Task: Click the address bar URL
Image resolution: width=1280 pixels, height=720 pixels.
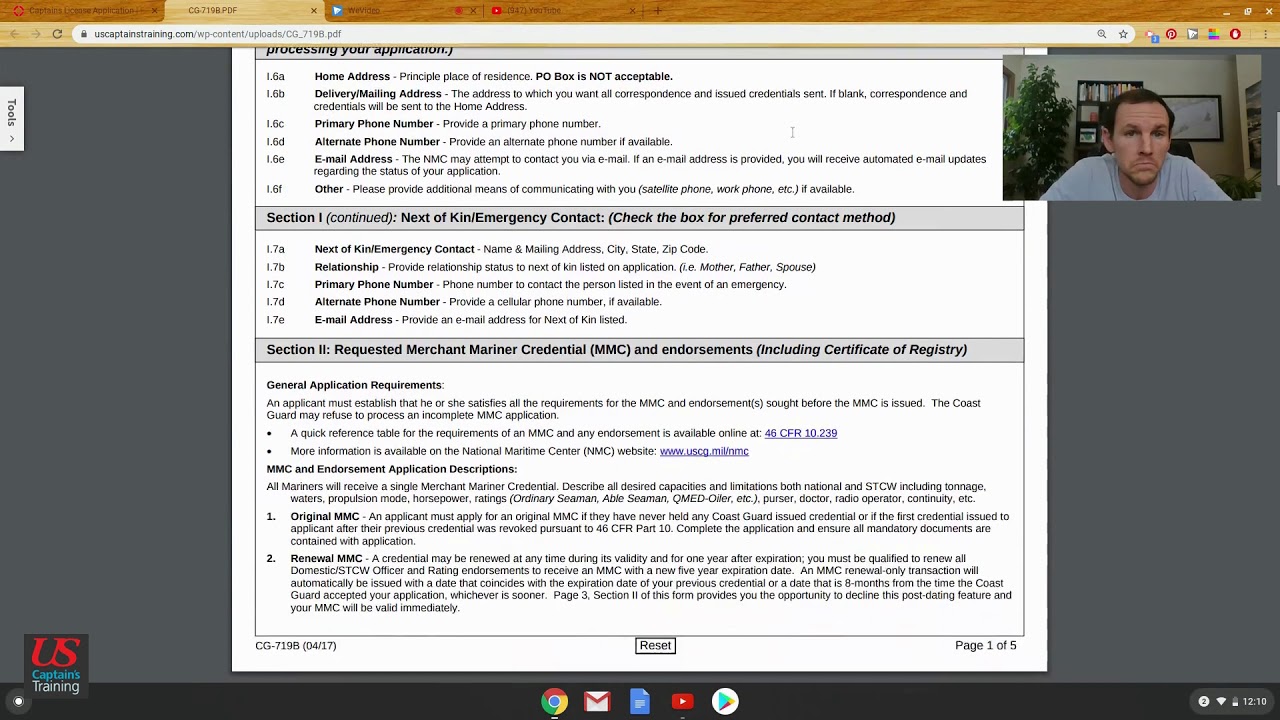Action: (217, 34)
